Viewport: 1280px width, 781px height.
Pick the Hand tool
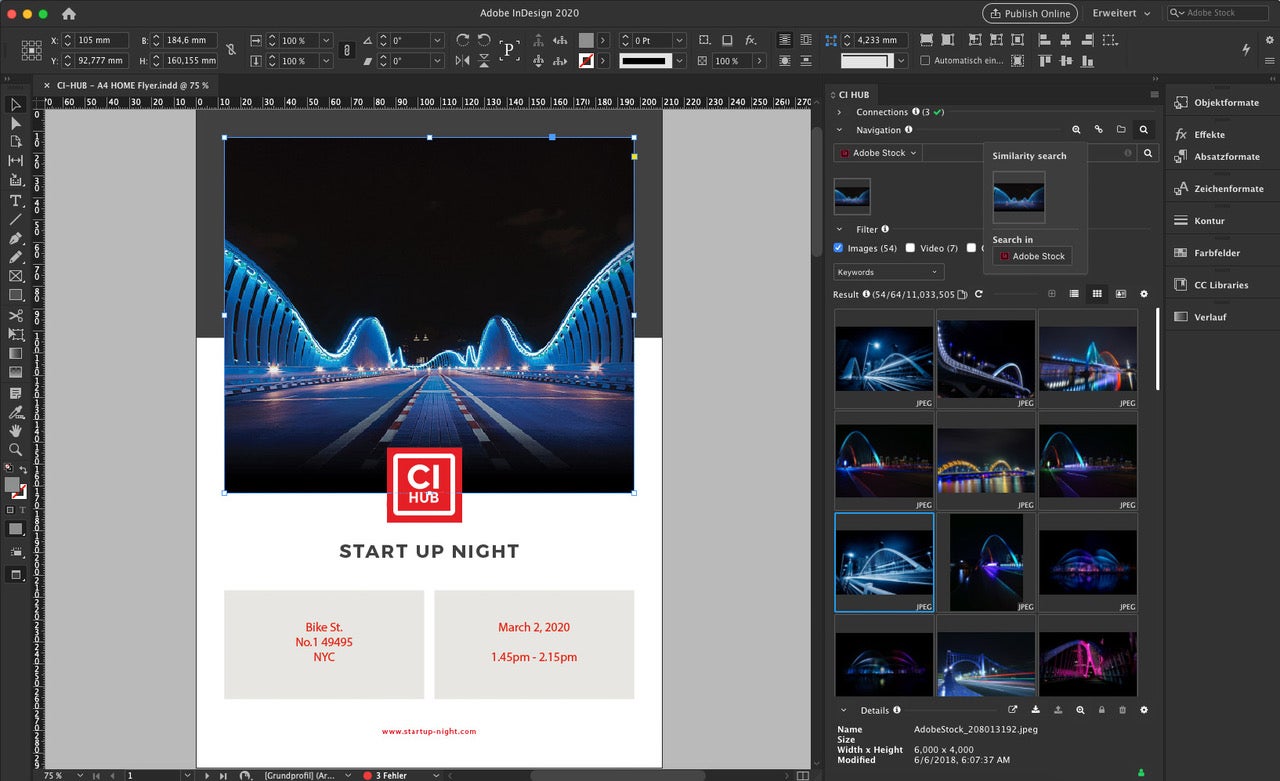pos(15,430)
